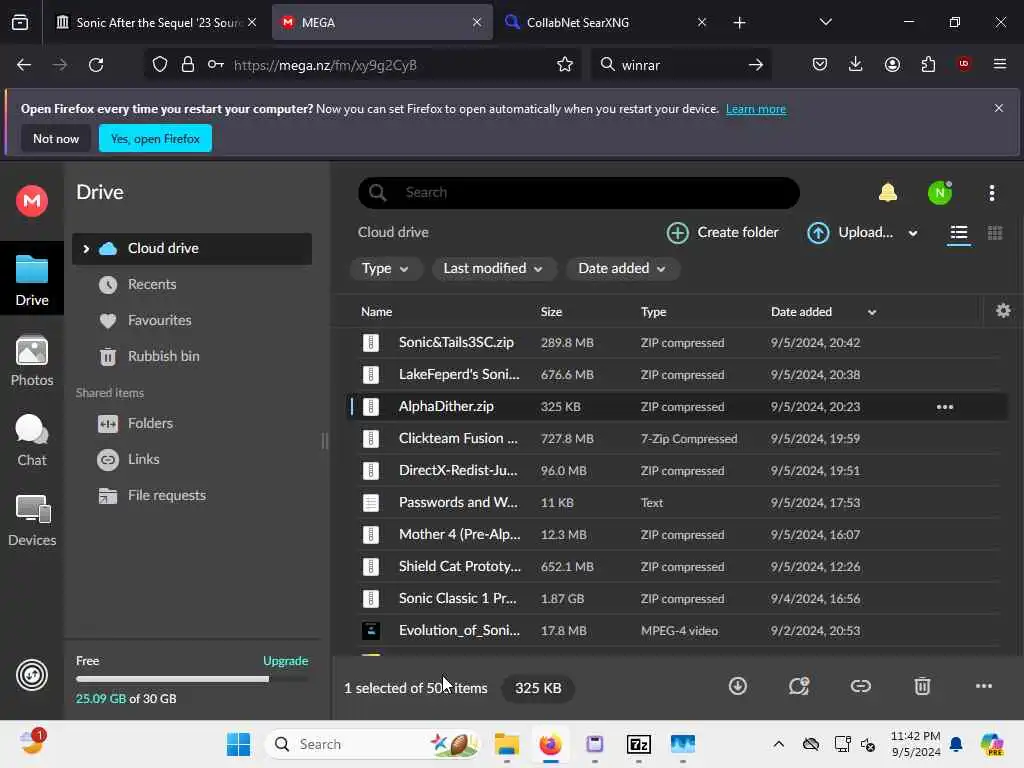Open File requests item

click(167, 496)
